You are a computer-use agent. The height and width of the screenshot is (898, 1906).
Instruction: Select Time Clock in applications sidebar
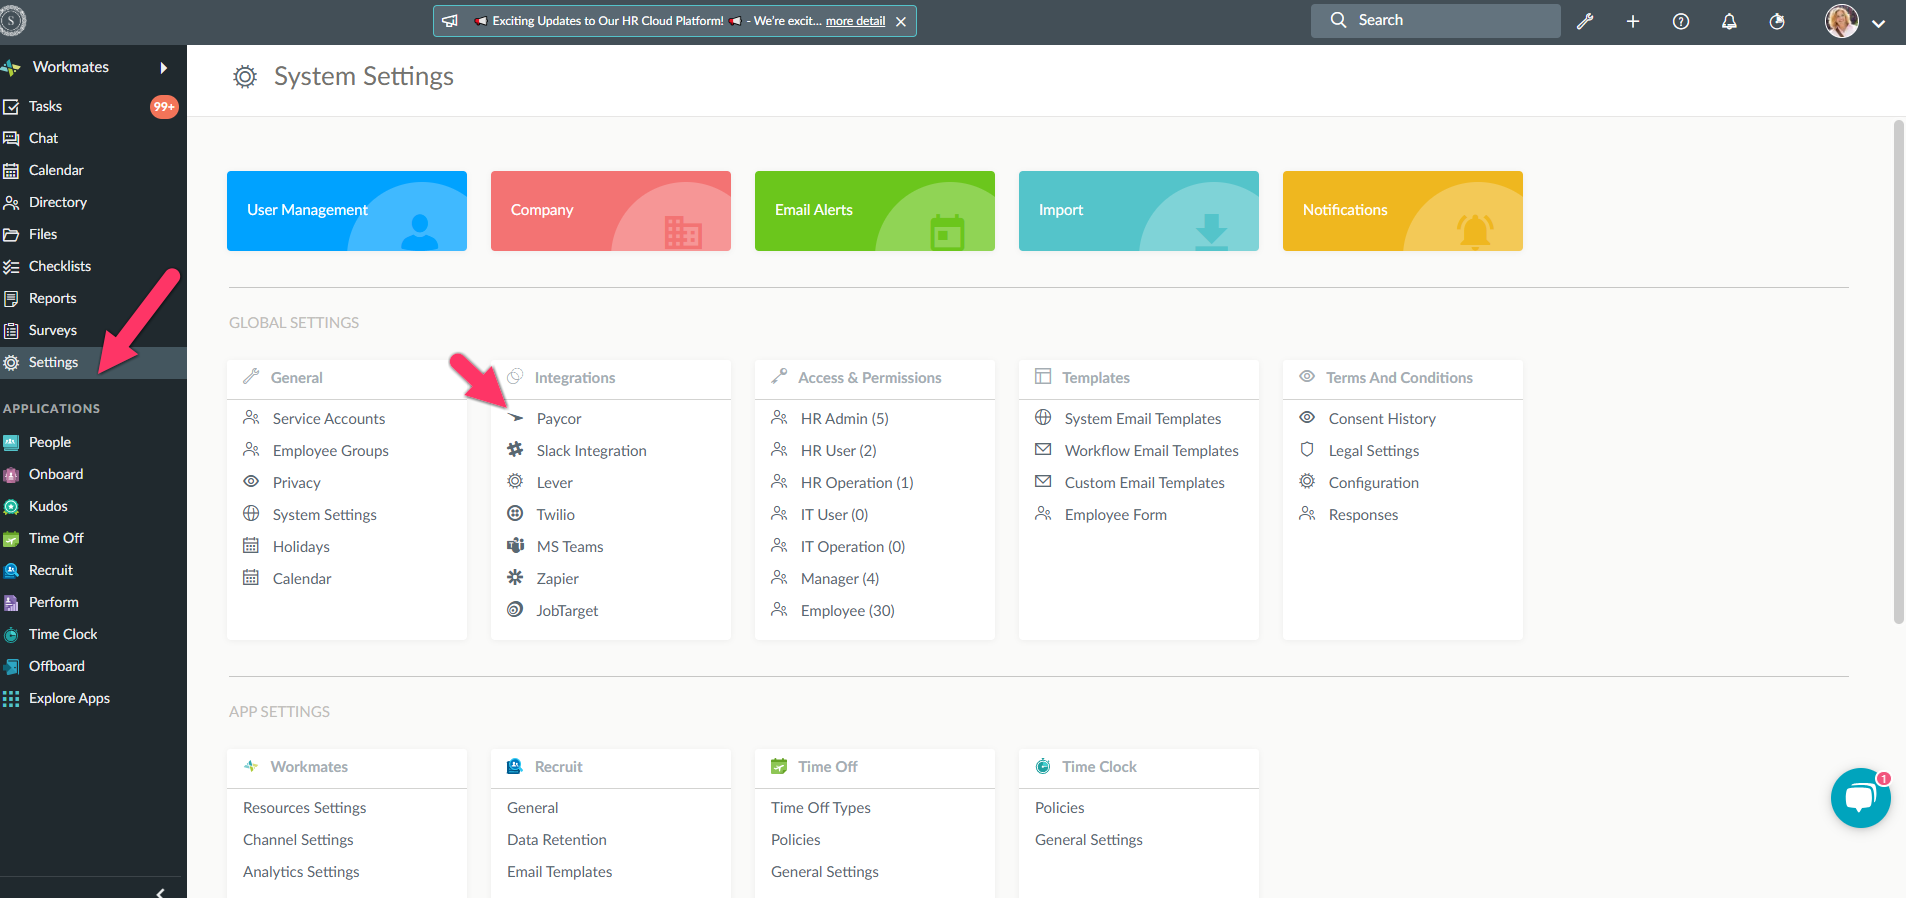pos(63,634)
